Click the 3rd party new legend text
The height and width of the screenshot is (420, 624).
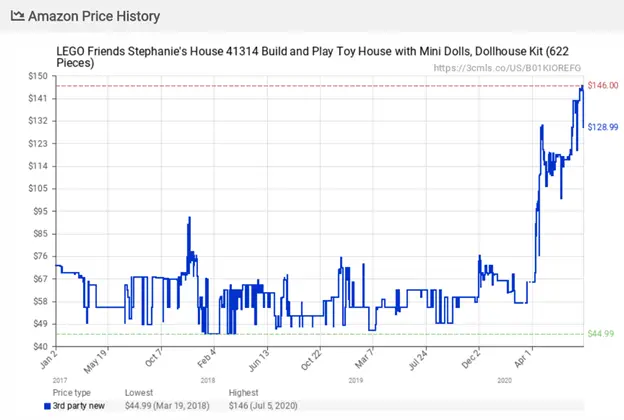pyautogui.click(x=79, y=406)
